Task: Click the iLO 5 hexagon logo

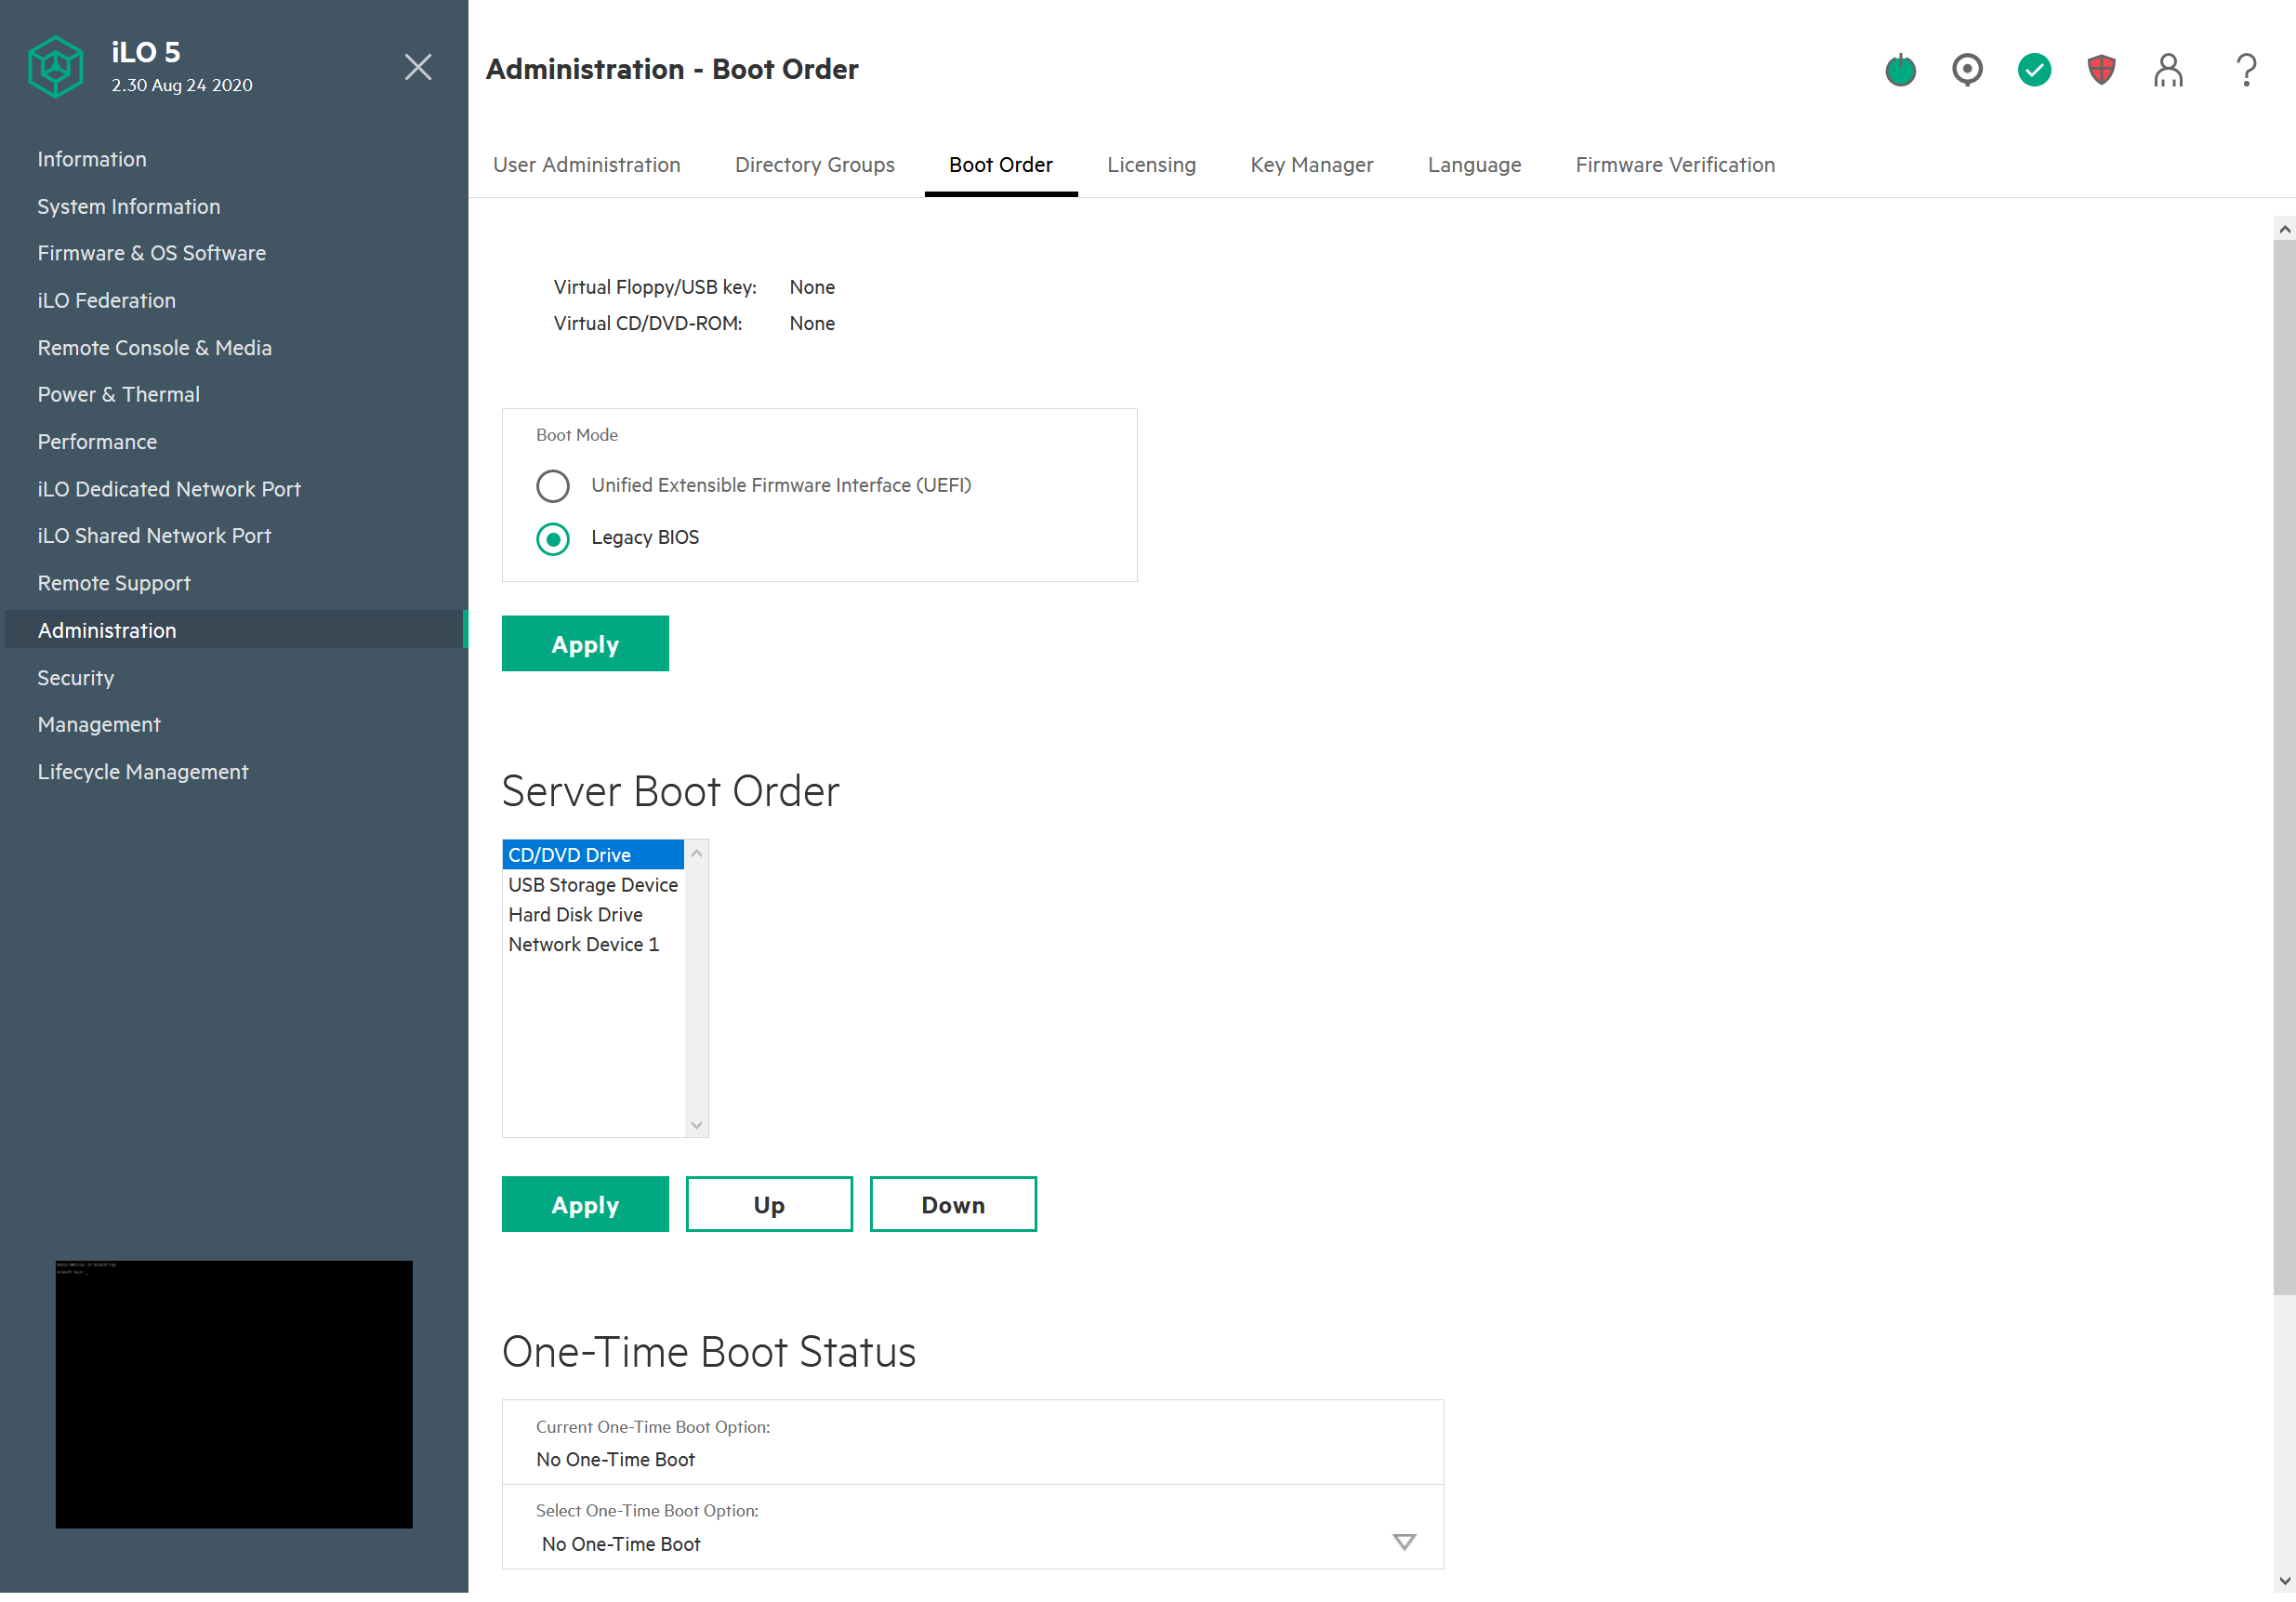Action: tap(55, 67)
